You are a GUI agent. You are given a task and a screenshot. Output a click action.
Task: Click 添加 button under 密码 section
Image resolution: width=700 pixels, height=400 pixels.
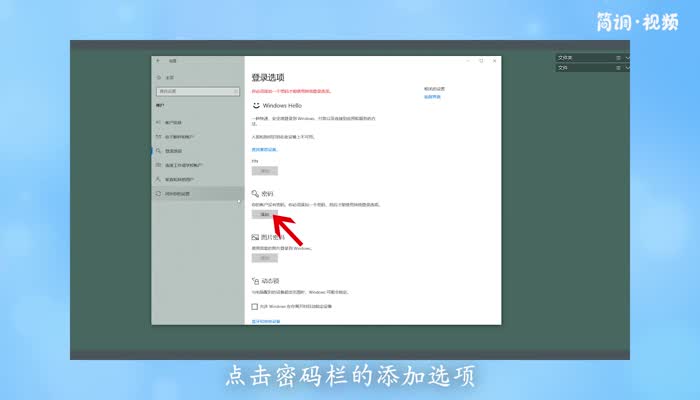(265, 214)
